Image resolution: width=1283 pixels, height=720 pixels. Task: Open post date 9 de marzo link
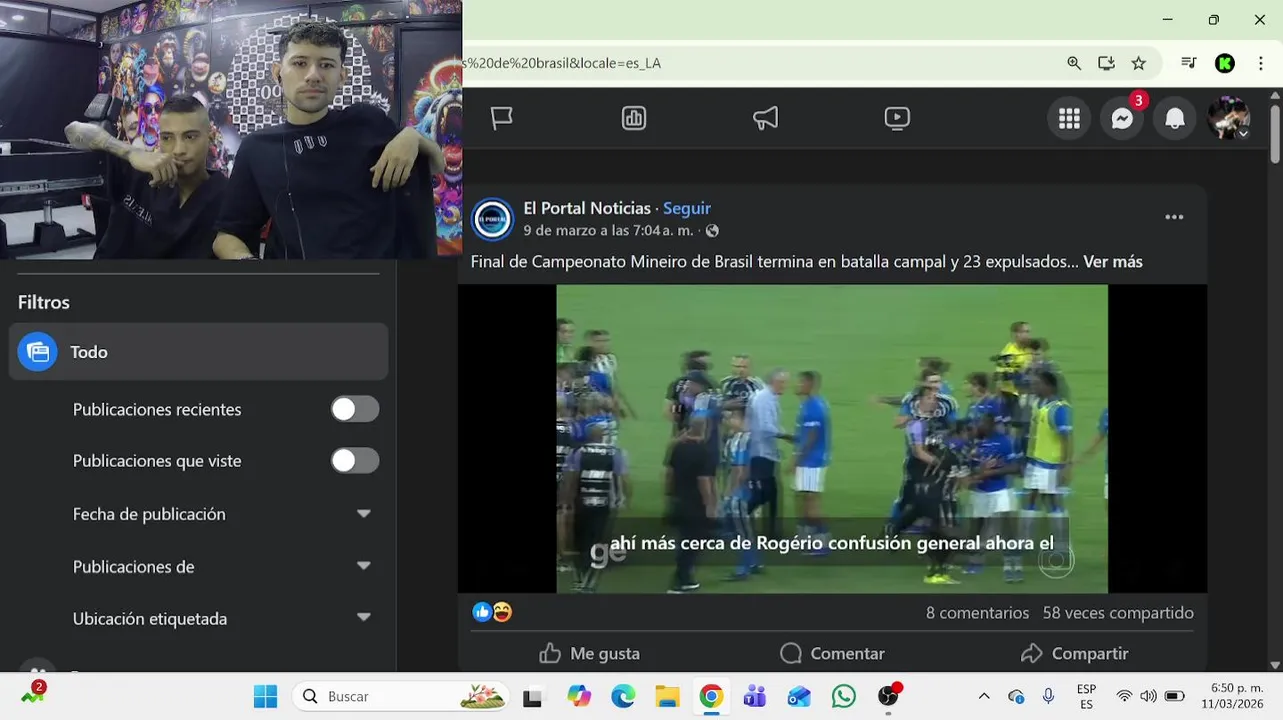pyautogui.click(x=608, y=231)
